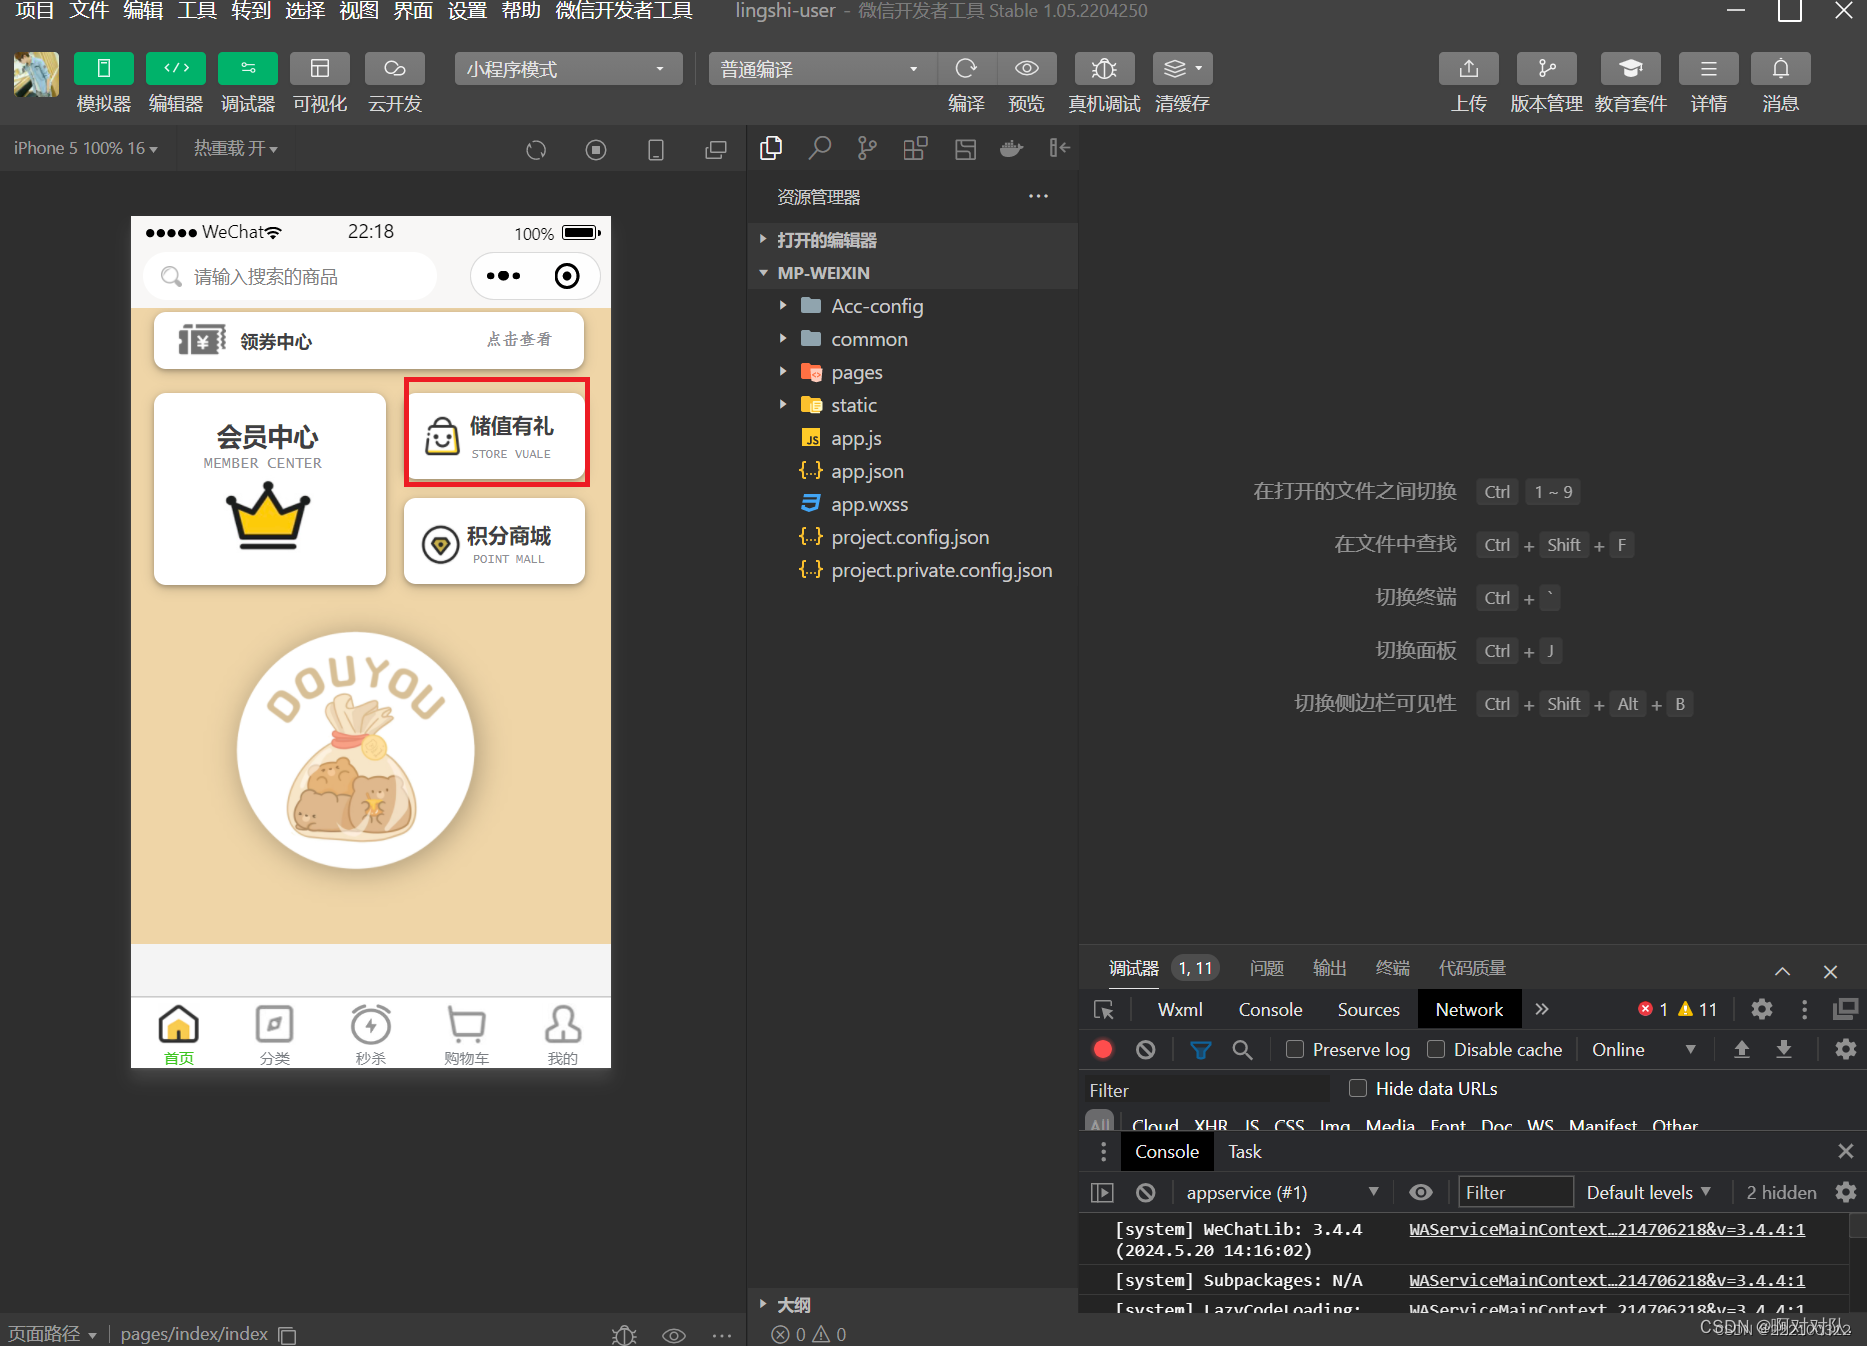Open the visualization (可视化) tool
The image size is (1867, 1346).
tap(320, 69)
